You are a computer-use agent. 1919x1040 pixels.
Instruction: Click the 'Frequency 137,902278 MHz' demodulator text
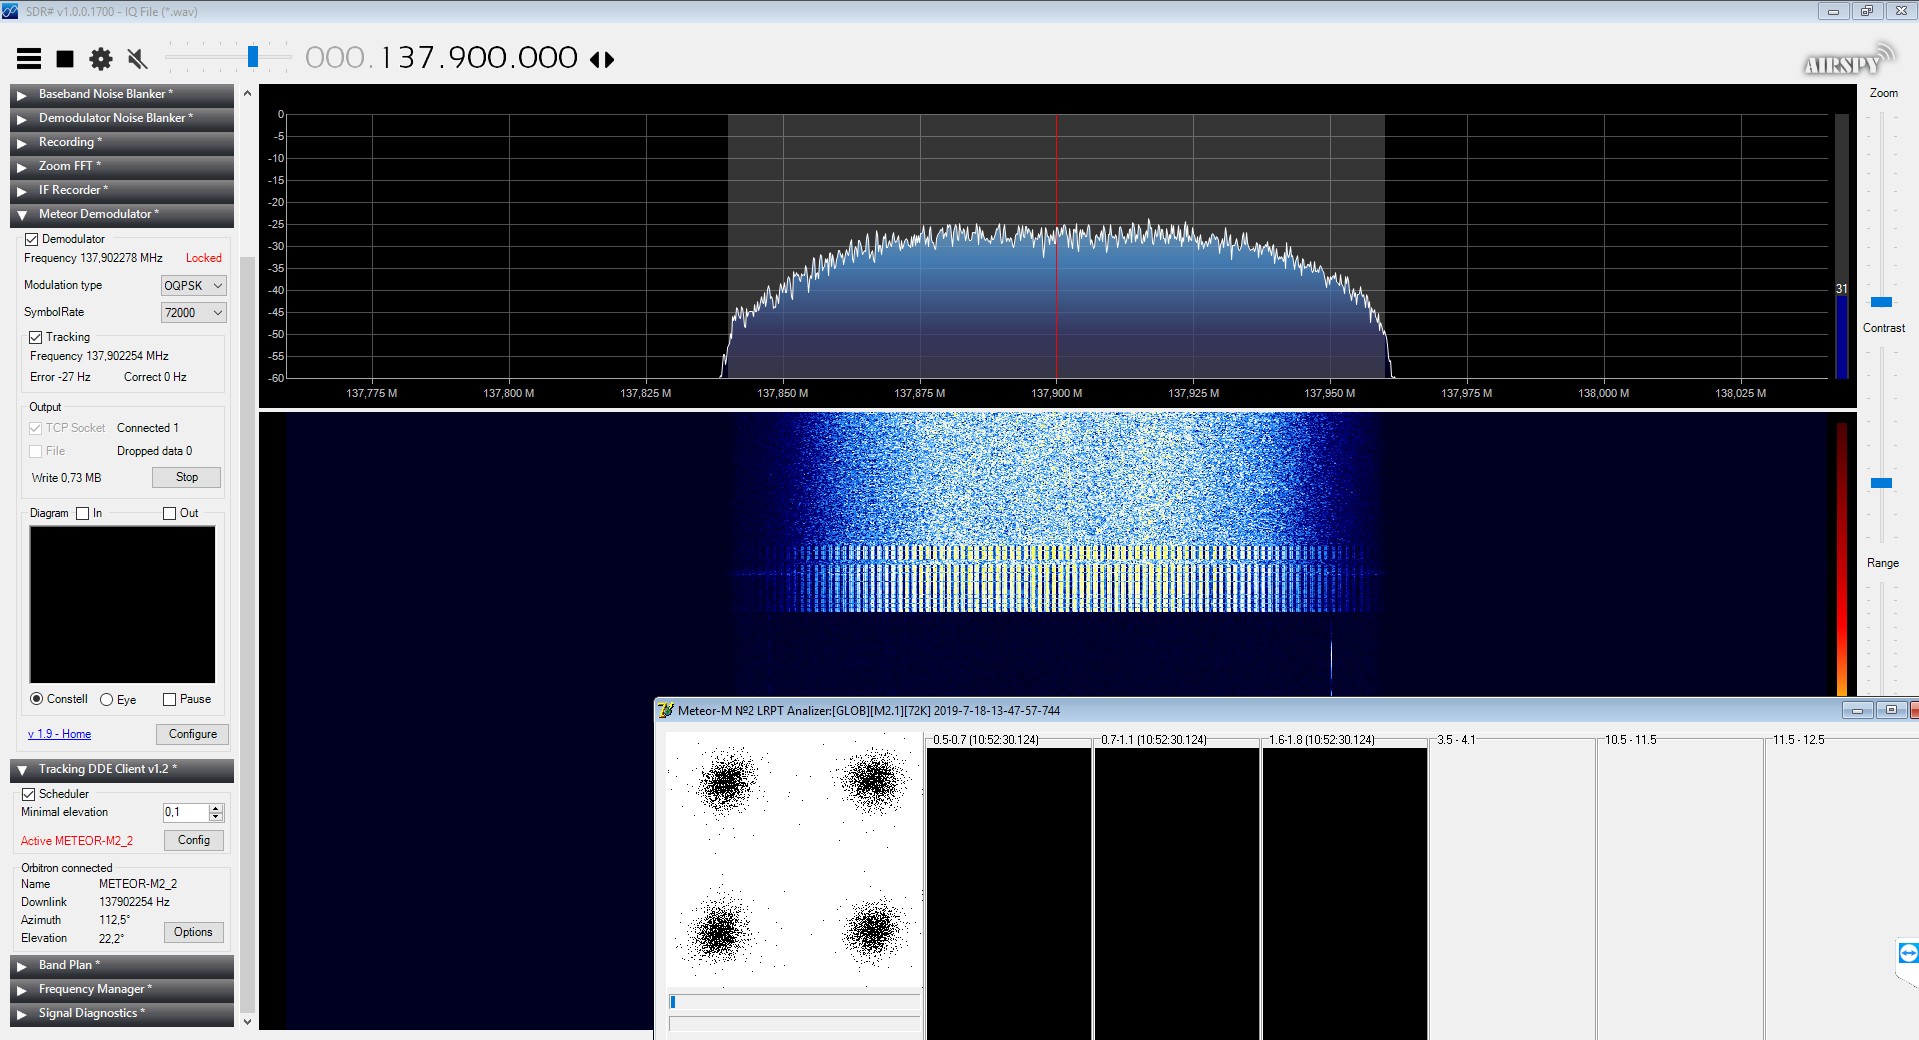pos(93,258)
